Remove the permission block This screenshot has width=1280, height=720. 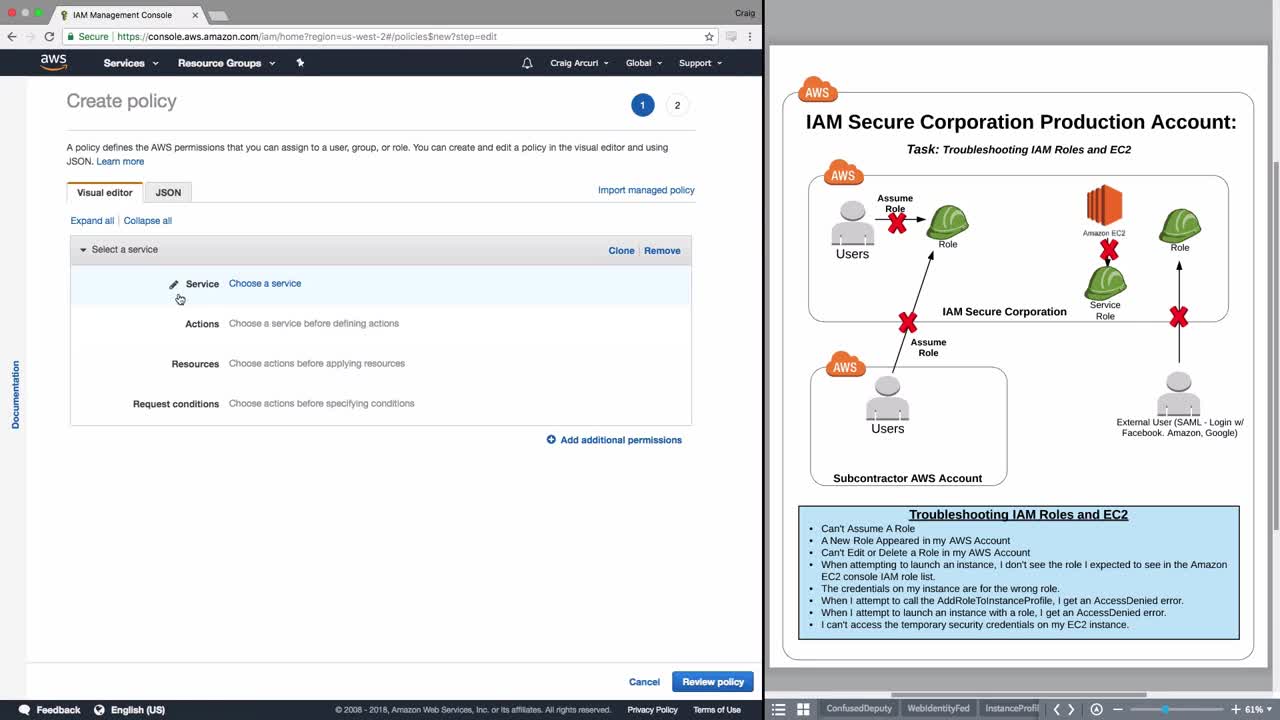(x=662, y=251)
